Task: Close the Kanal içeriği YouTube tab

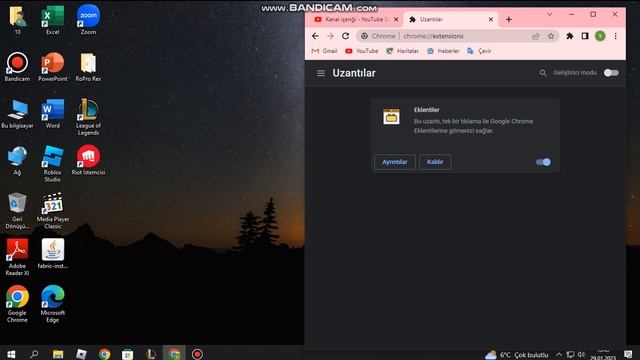Action: click(x=396, y=19)
